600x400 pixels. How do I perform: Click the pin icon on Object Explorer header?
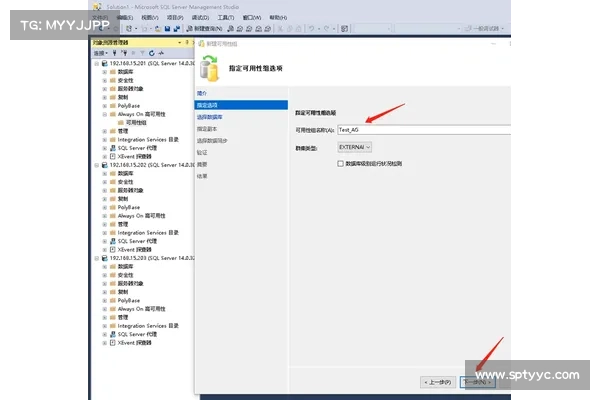[187, 42]
